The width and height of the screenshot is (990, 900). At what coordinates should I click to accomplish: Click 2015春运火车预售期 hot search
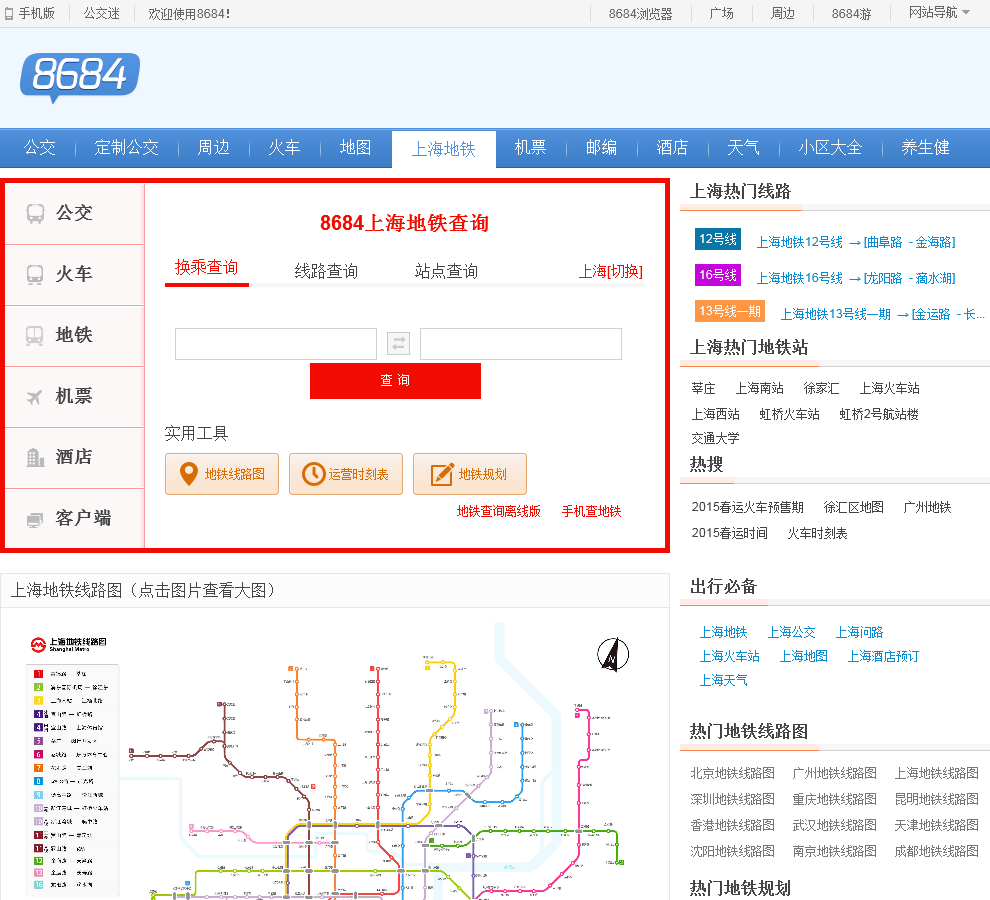[x=748, y=507]
